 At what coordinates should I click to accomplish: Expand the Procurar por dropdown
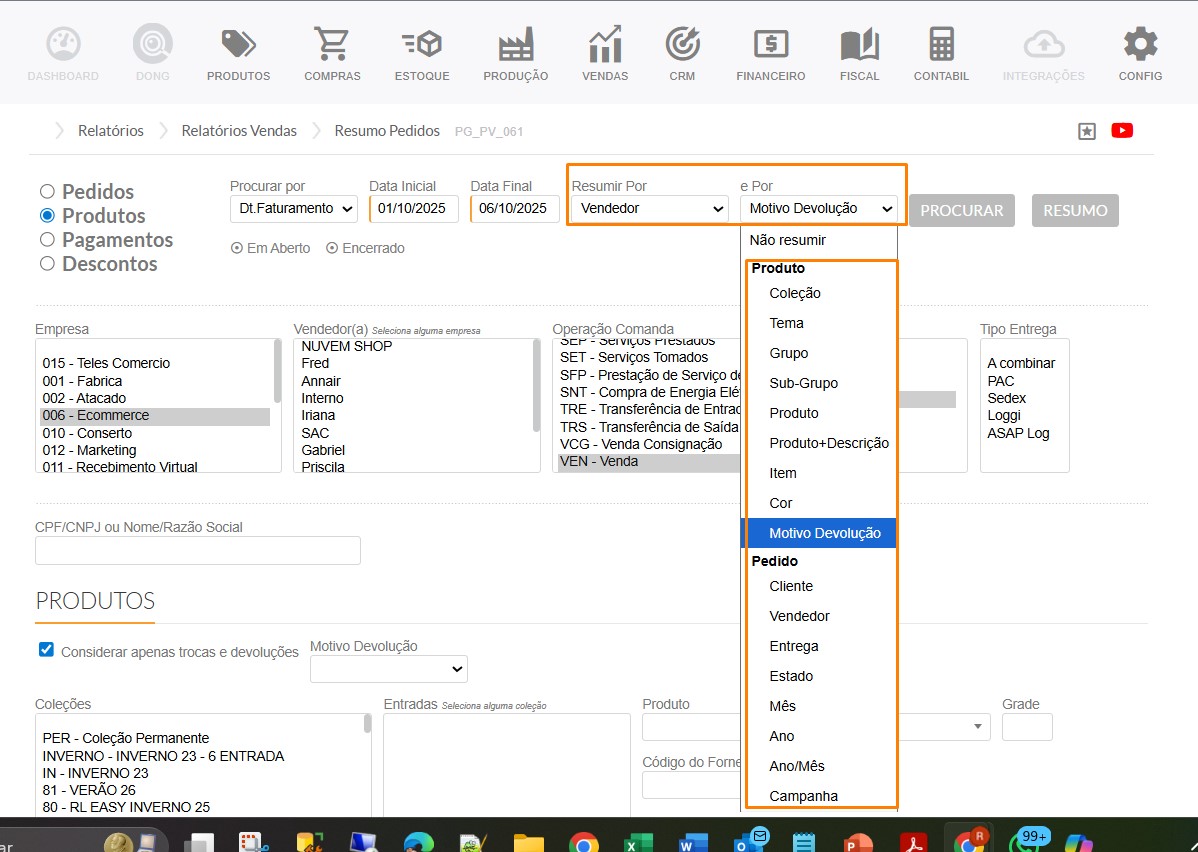(x=293, y=209)
